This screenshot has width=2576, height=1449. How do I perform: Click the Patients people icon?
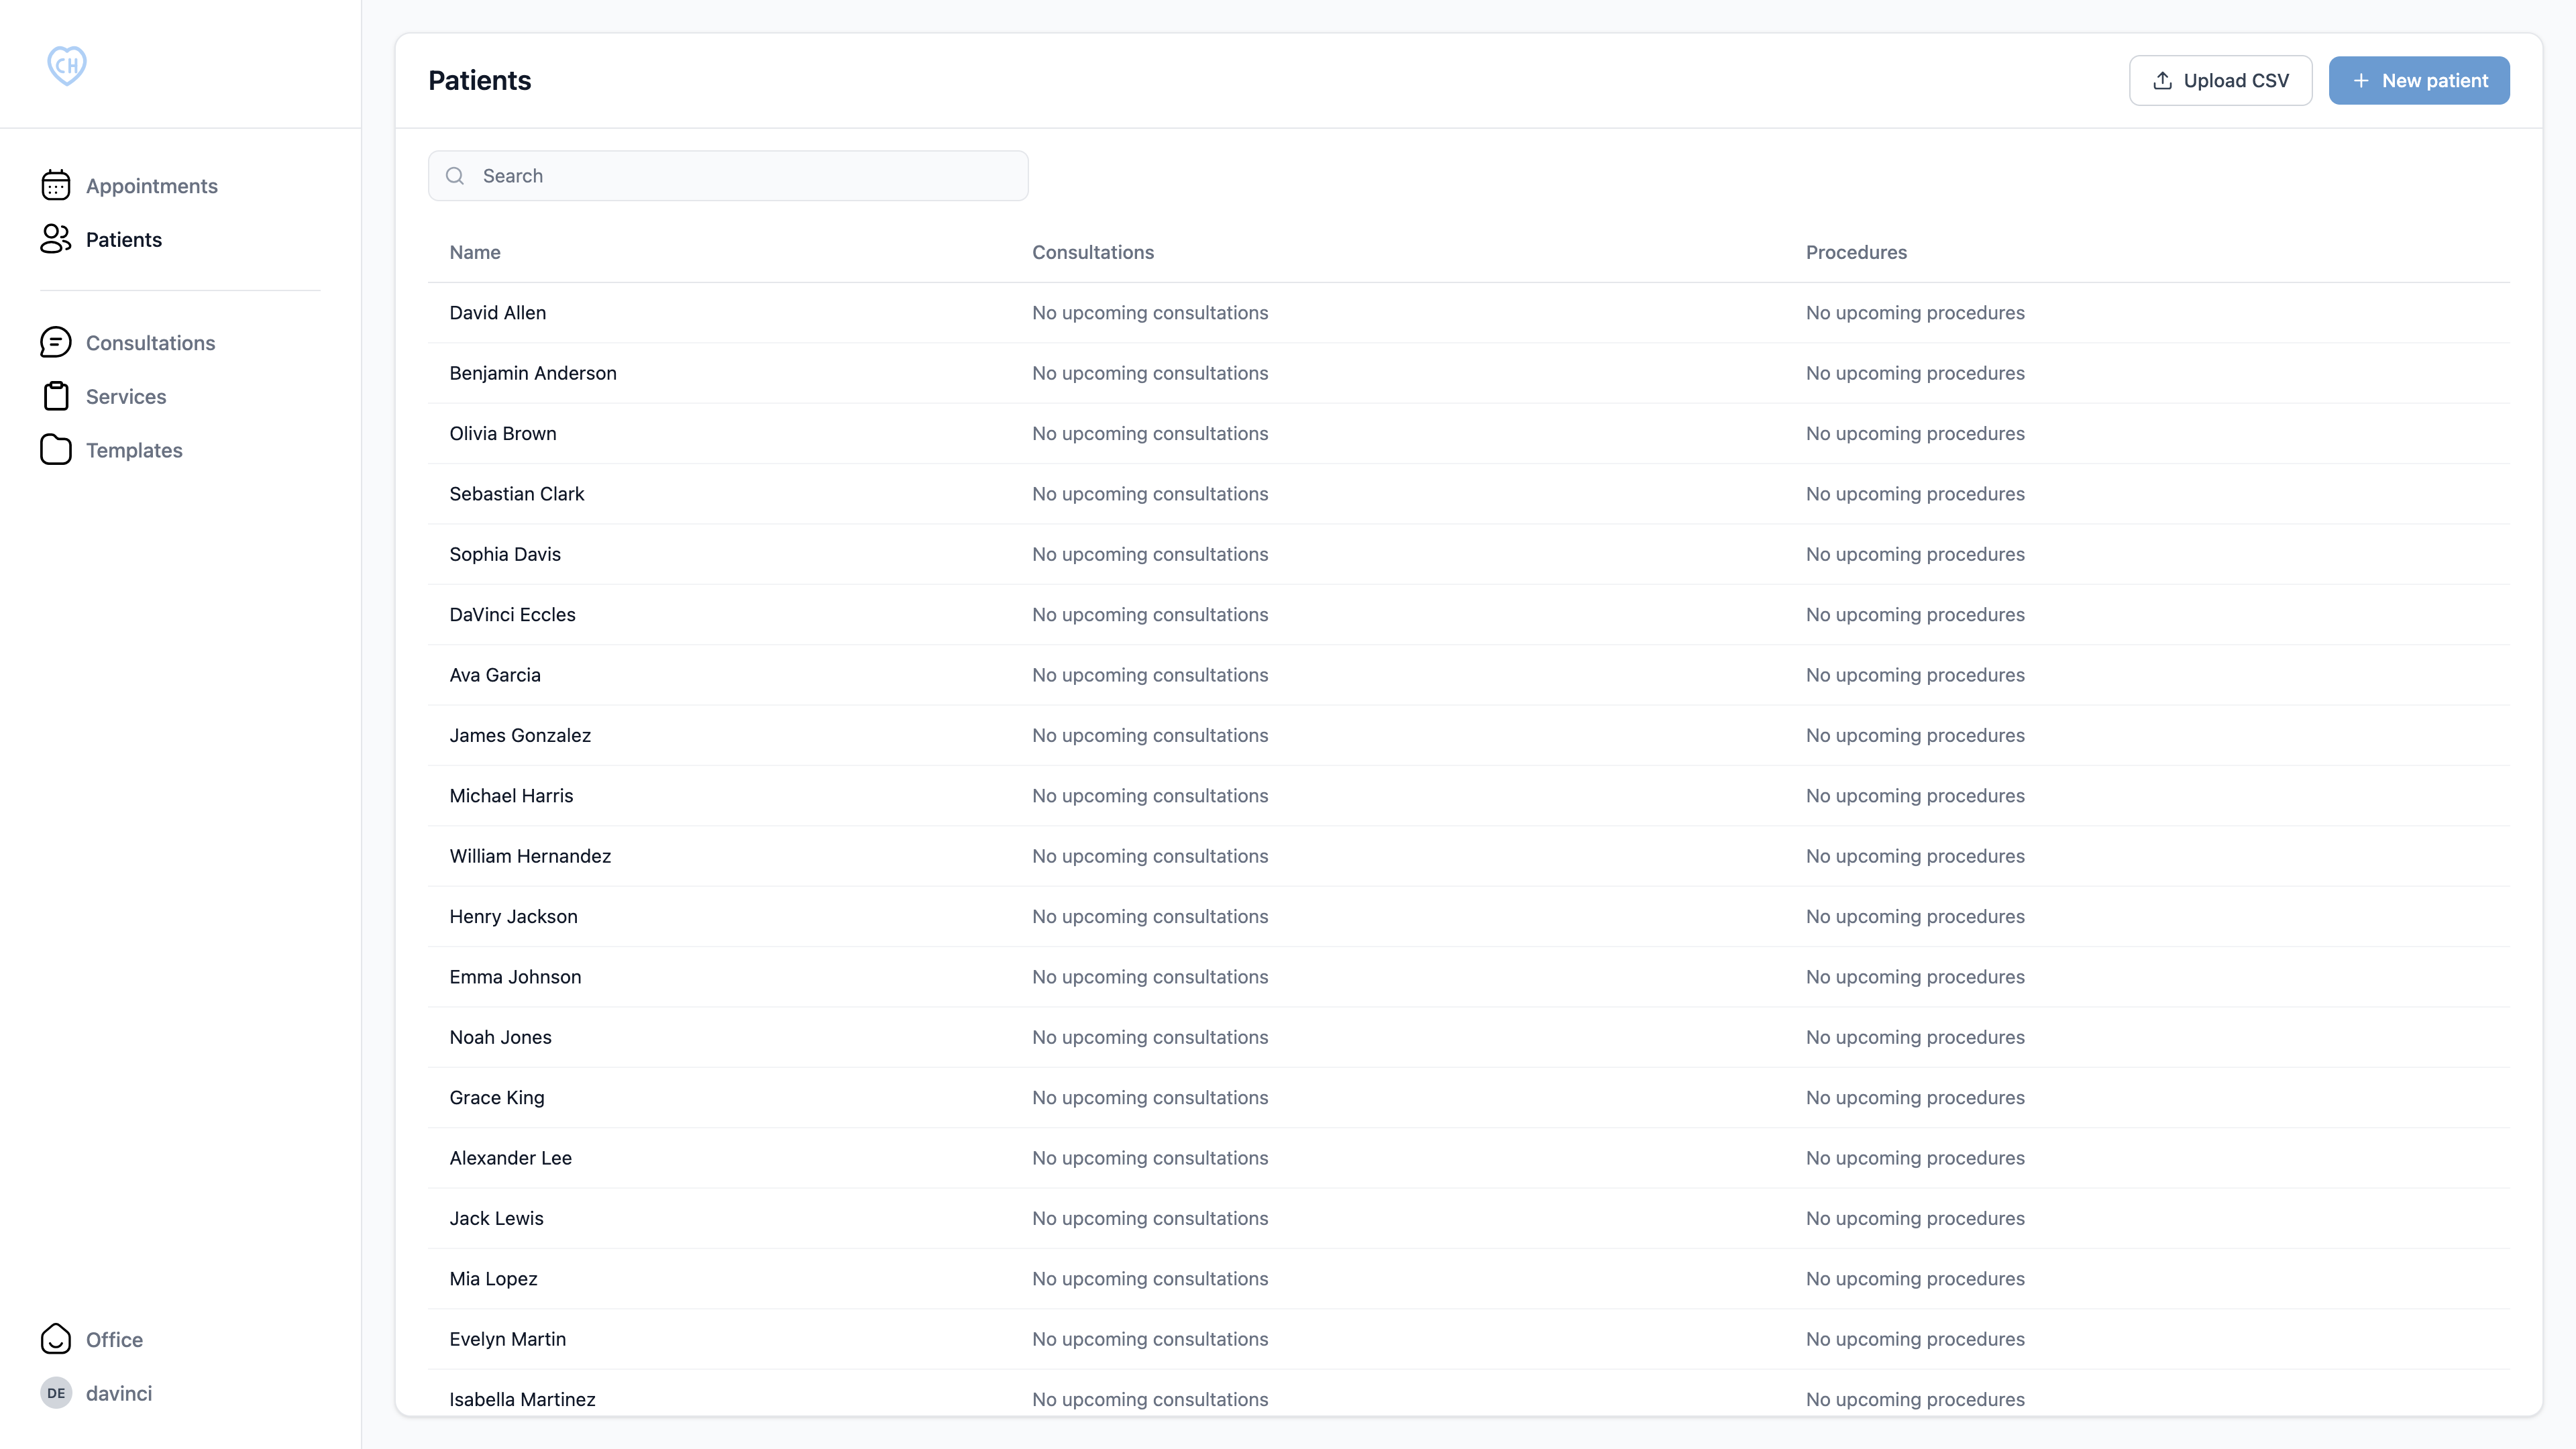[x=56, y=239]
